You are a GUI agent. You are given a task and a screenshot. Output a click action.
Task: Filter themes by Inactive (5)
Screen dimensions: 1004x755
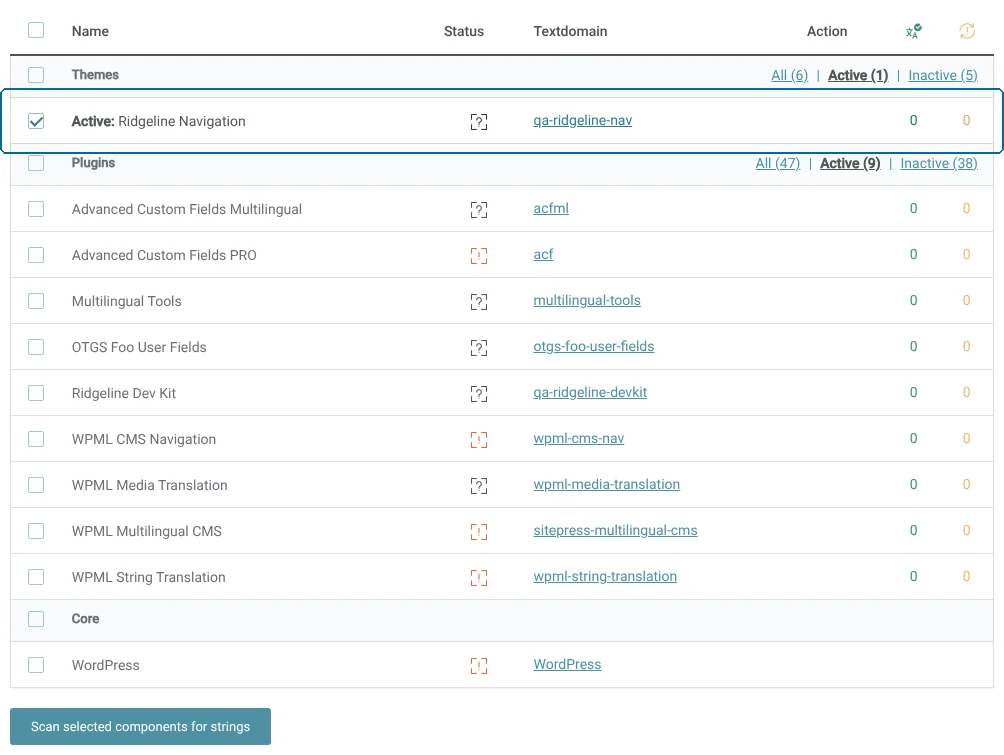(943, 76)
